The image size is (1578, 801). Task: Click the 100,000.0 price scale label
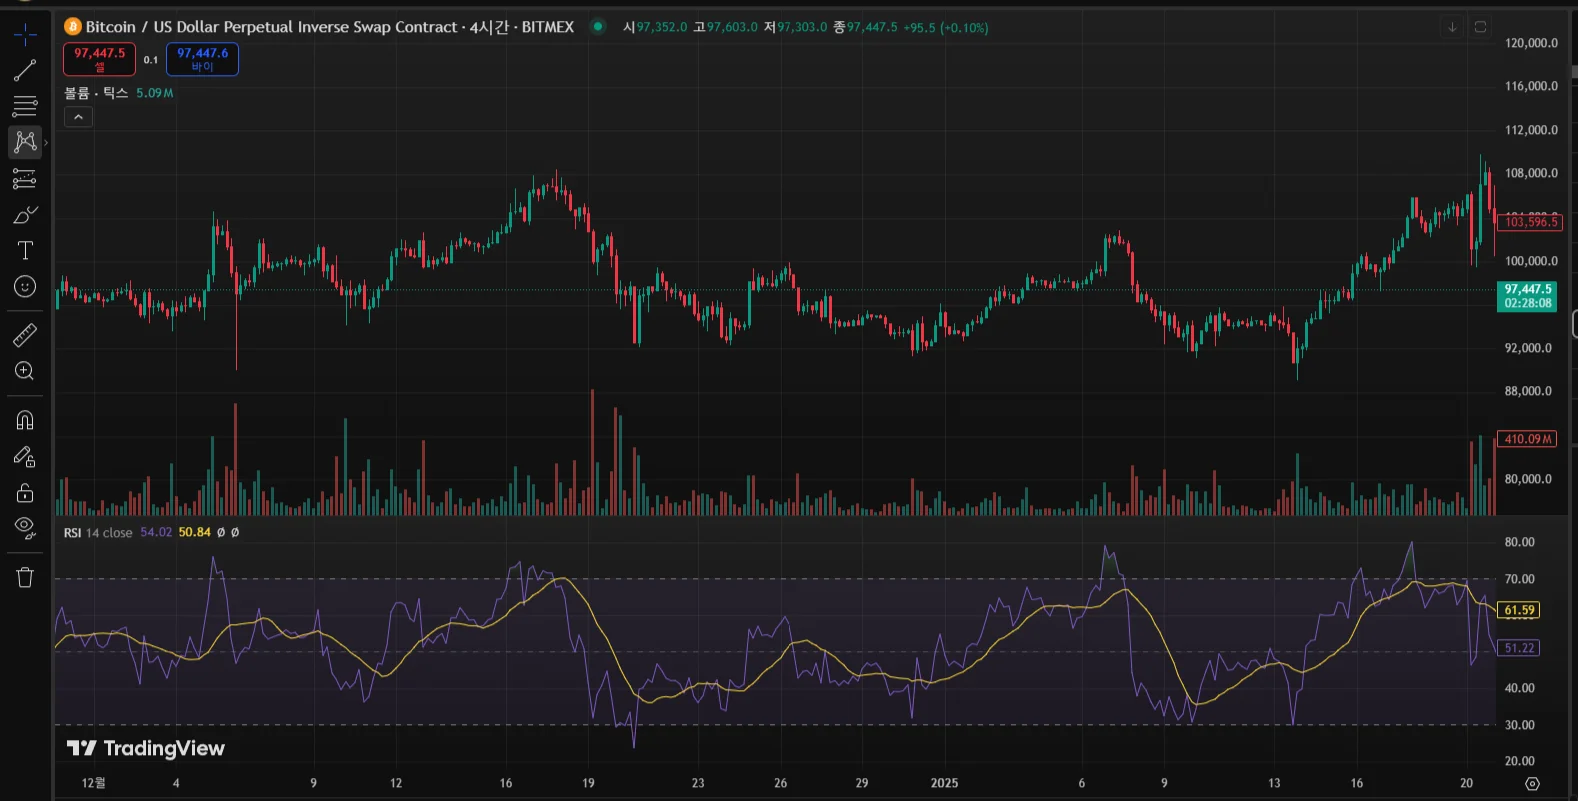coord(1531,261)
